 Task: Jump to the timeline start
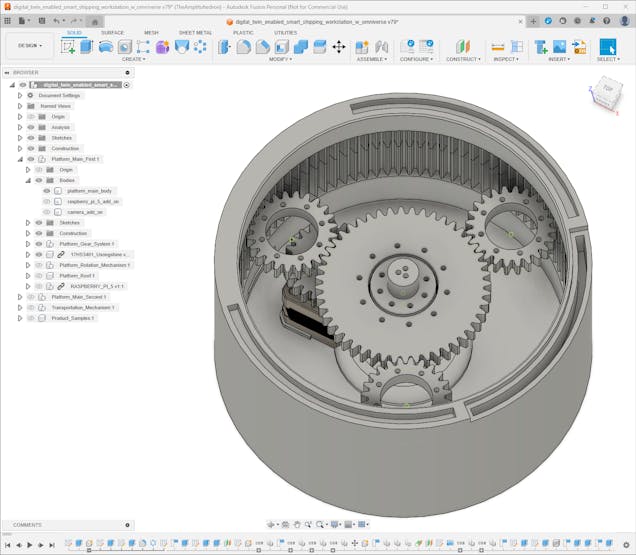(x=7, y=545)
